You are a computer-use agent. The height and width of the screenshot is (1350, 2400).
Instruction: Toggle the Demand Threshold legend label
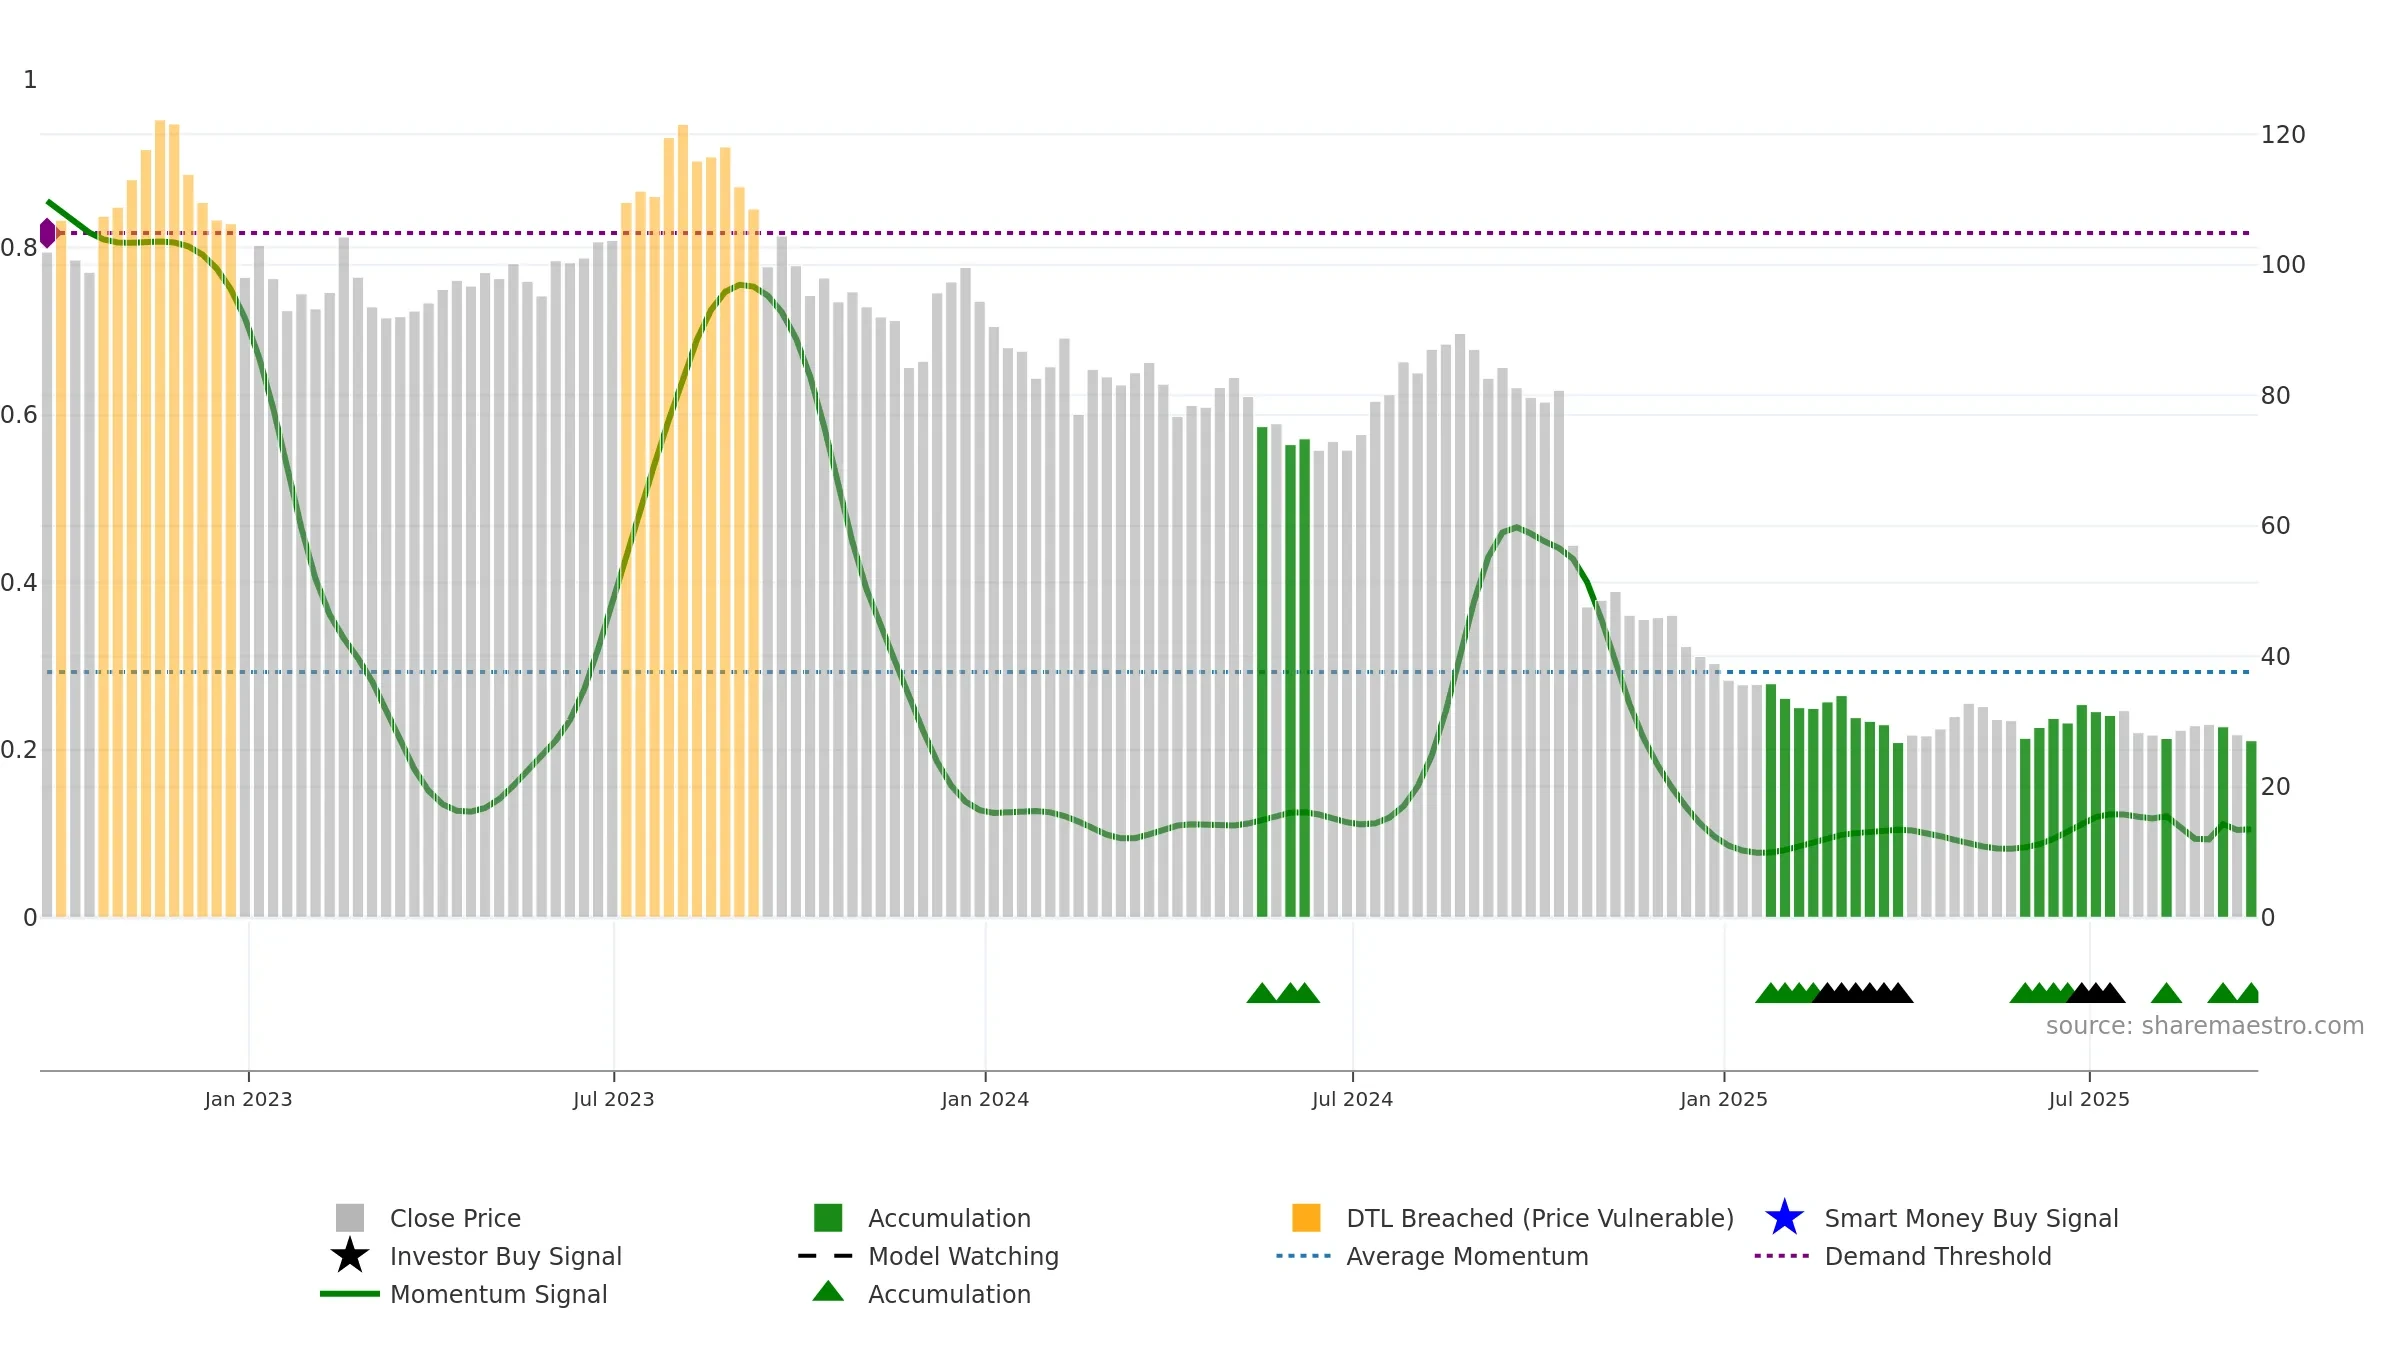click(x=1938, y=1256)
